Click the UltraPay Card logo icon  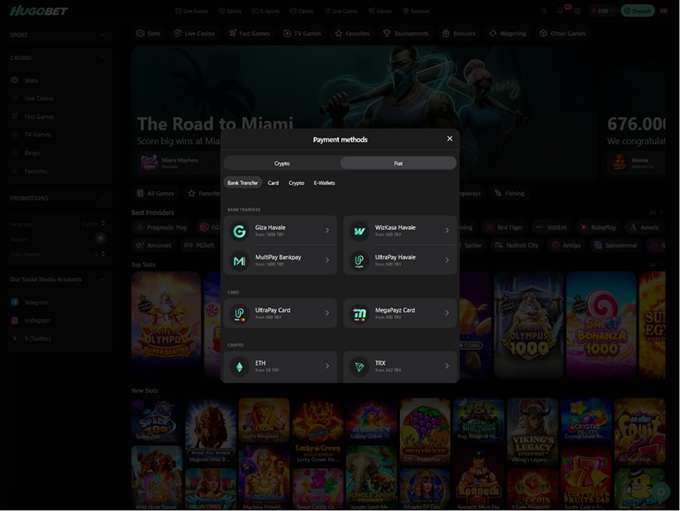[239, 314]
